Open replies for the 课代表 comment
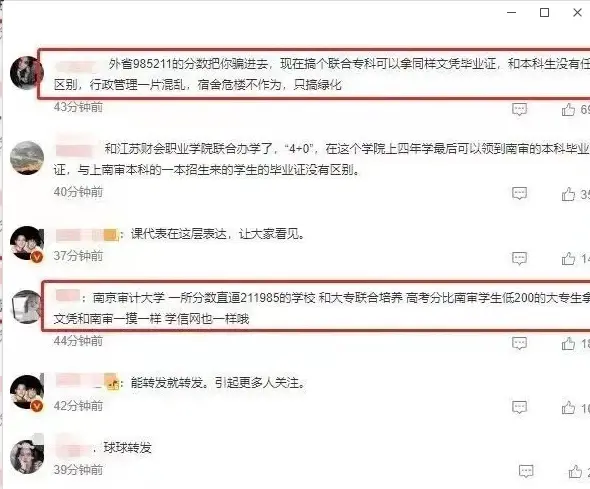This screenshot has width=590, height=489. (x=519, y=258)
